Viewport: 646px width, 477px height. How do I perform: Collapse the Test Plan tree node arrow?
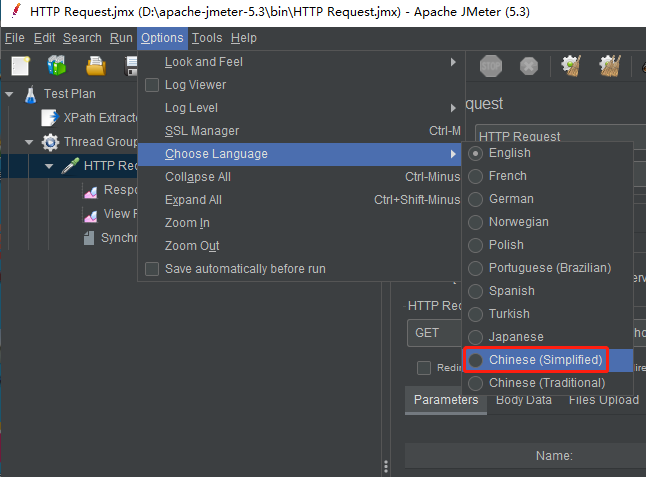[9, 94]
